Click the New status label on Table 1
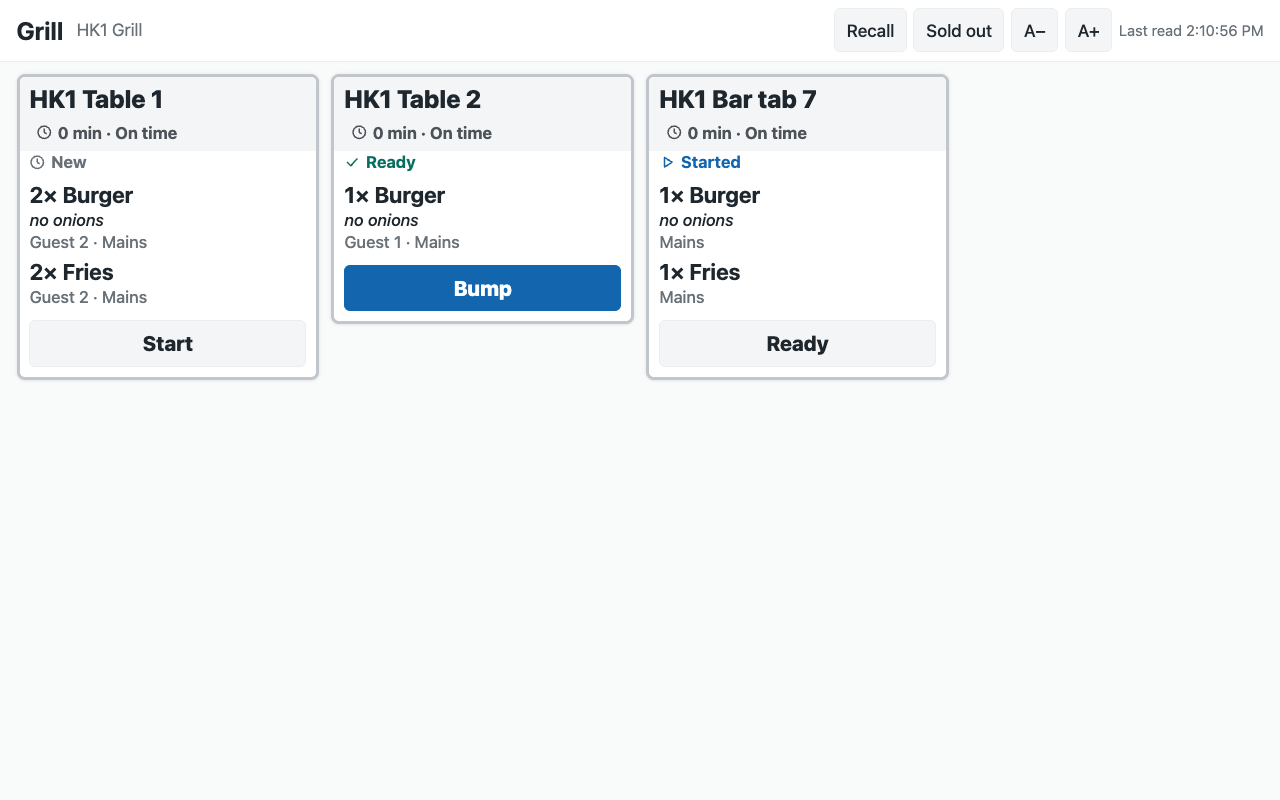This screenshot has height=800, width=1280. pyautogui.click(x=69, y=162)
